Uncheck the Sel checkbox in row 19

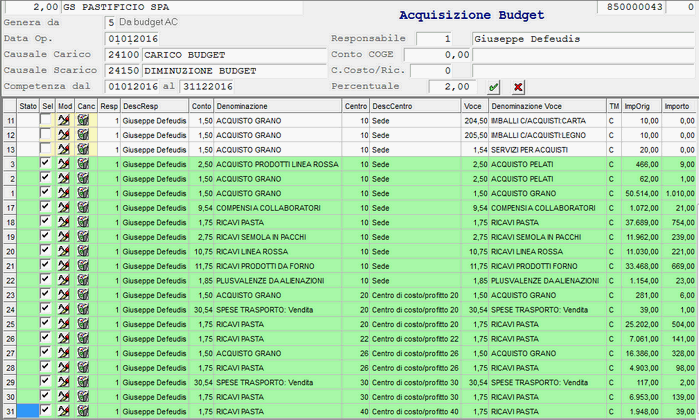coord(45,236)
